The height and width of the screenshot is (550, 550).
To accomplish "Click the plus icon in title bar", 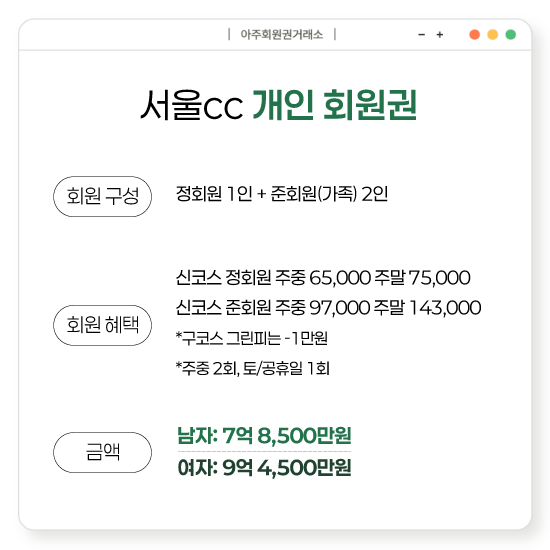I will 440,35.
